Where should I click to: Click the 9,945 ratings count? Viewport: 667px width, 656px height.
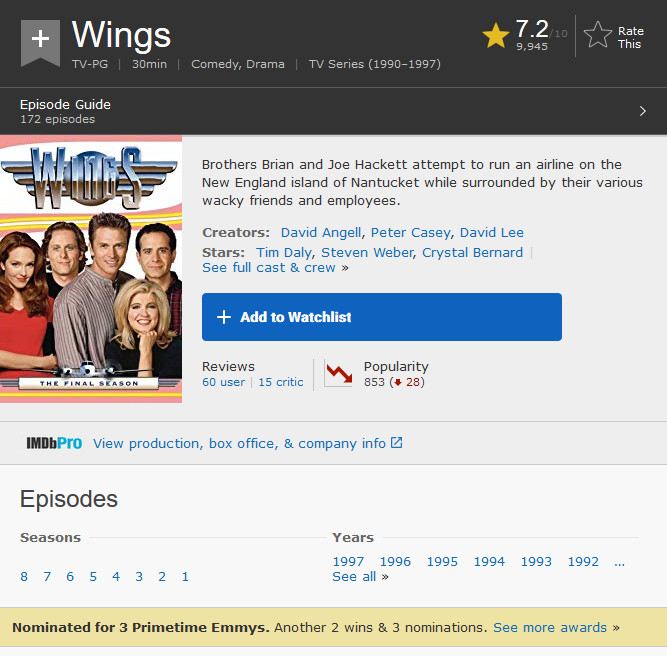pos(532,46)
